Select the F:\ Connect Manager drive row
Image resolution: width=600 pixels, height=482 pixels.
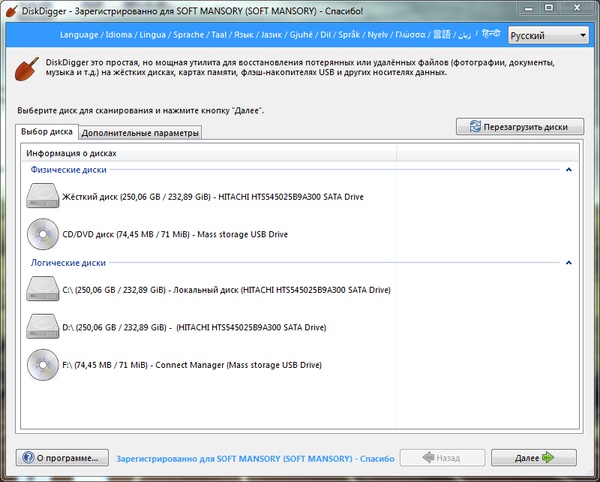192,365
